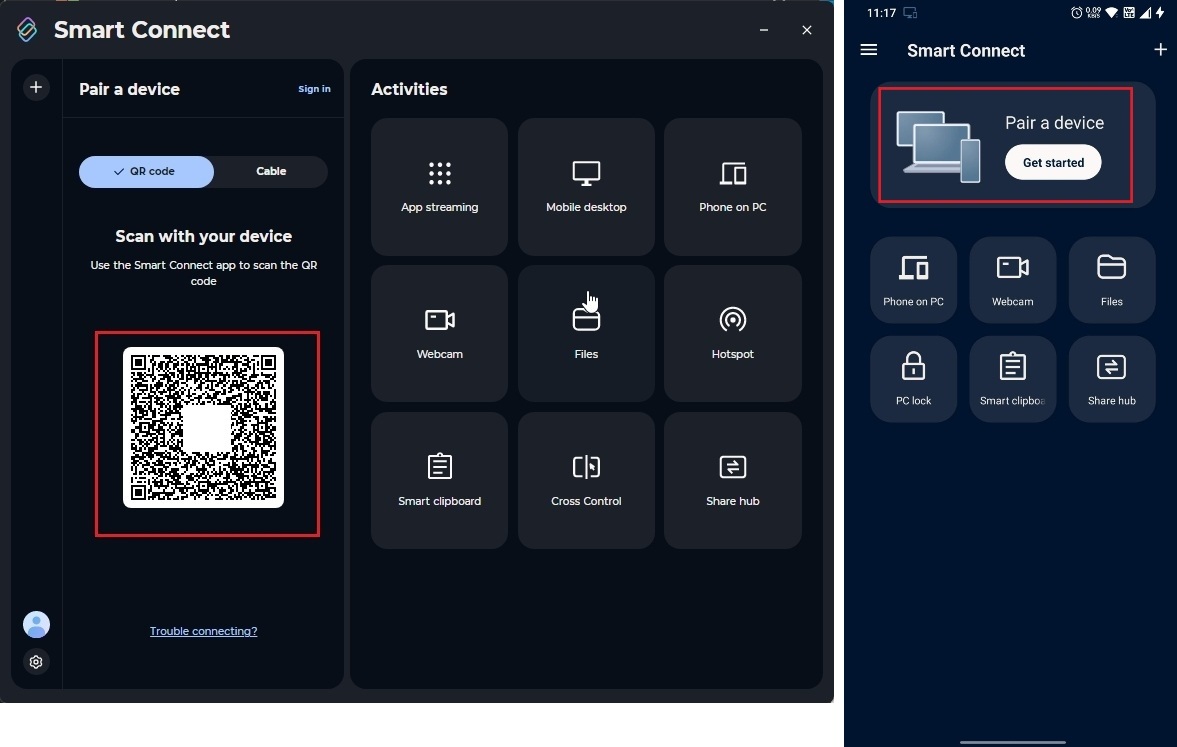The image size is (1177, 747).
Task: Tap the Get started button
Action: [x=1052, y=162]
